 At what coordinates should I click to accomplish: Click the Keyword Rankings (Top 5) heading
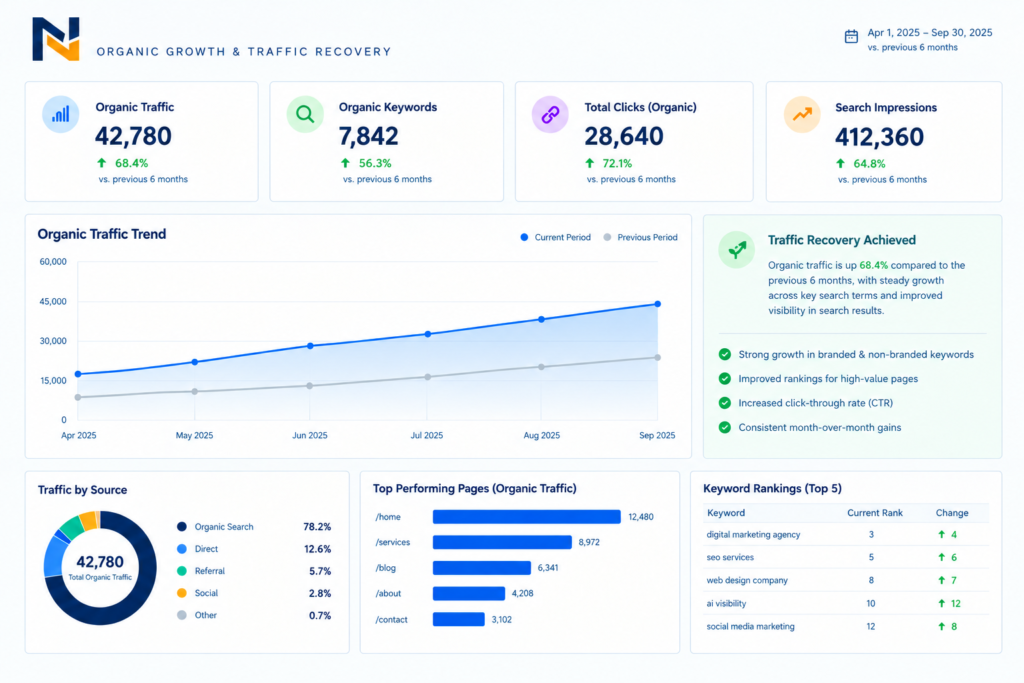click(x=773, y=488)
